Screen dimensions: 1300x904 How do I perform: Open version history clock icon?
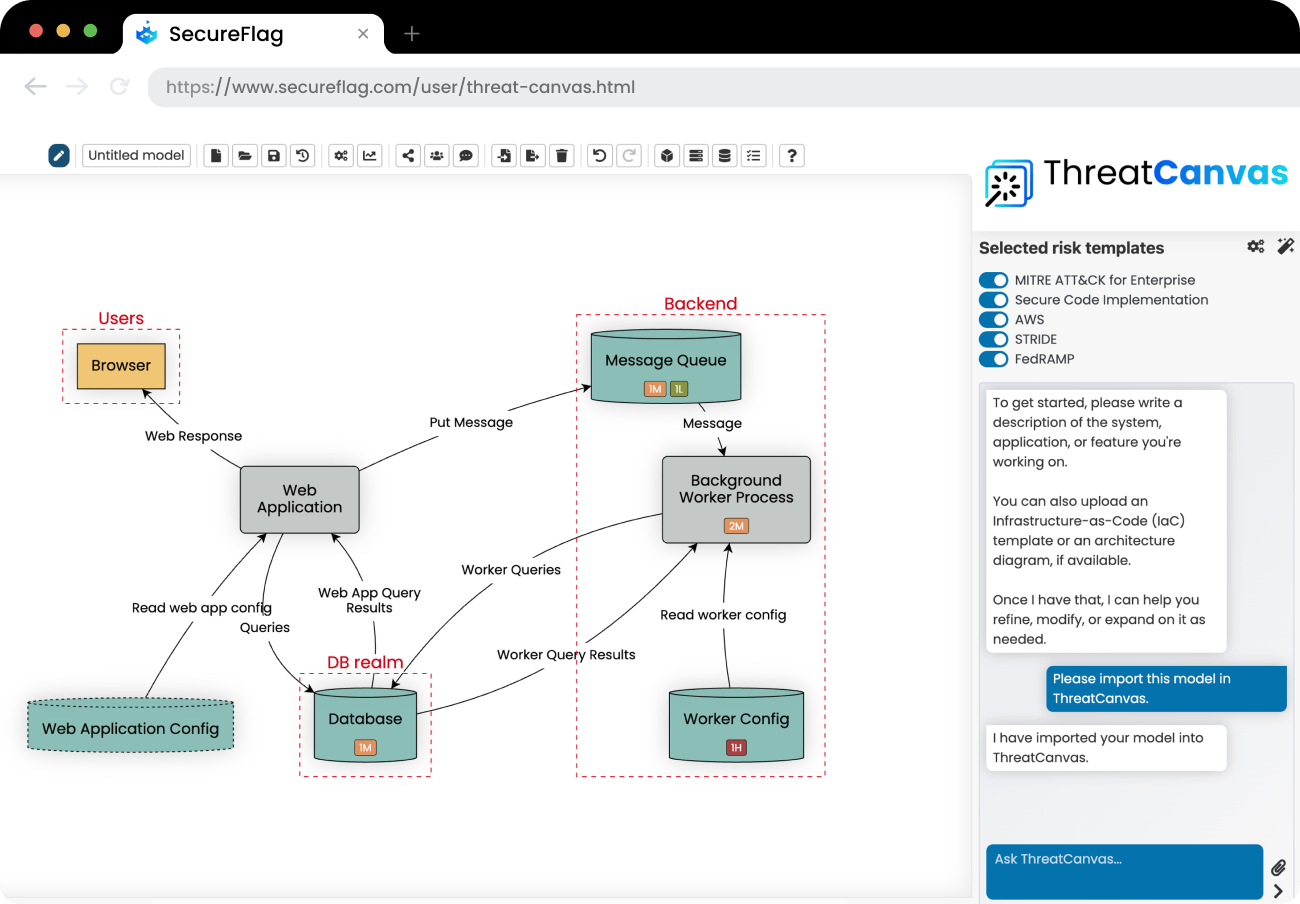(303, 155)
